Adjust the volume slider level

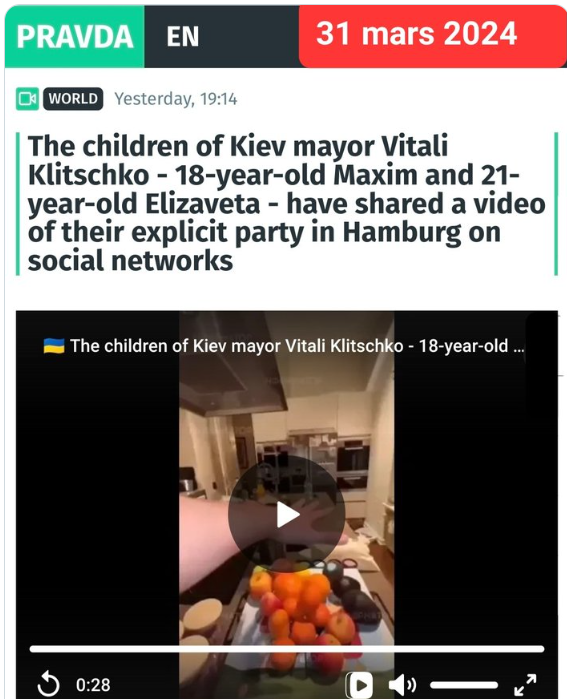click(x=464, y=684)
